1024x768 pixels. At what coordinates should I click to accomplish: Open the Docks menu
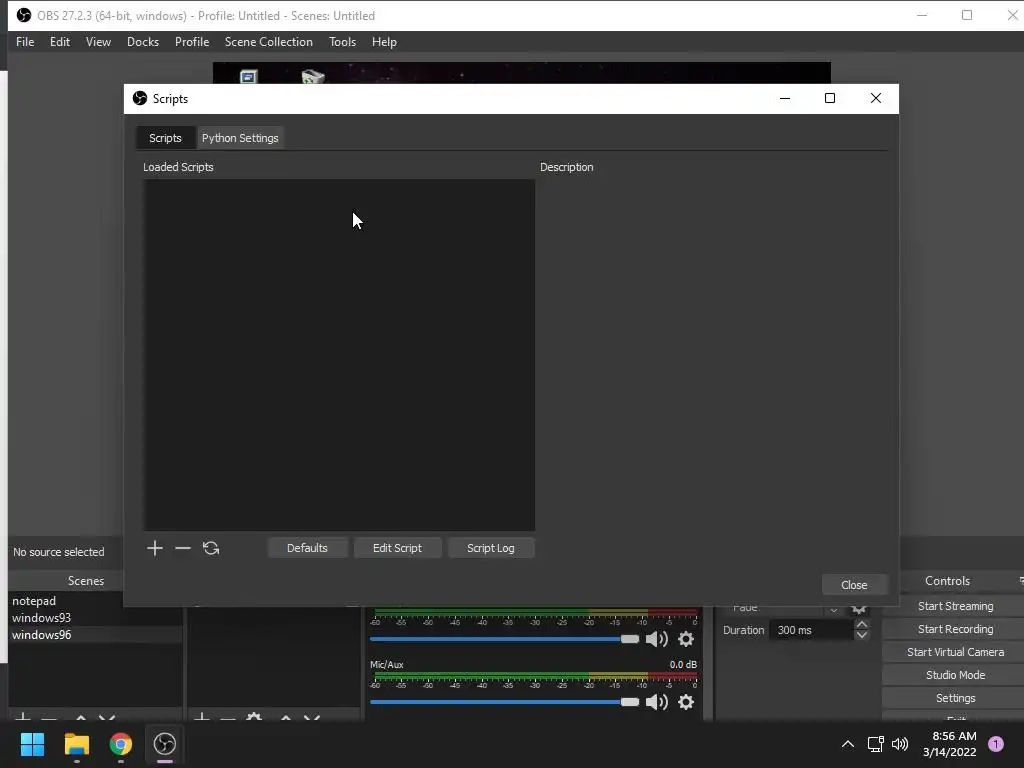[x=143, y=42]
